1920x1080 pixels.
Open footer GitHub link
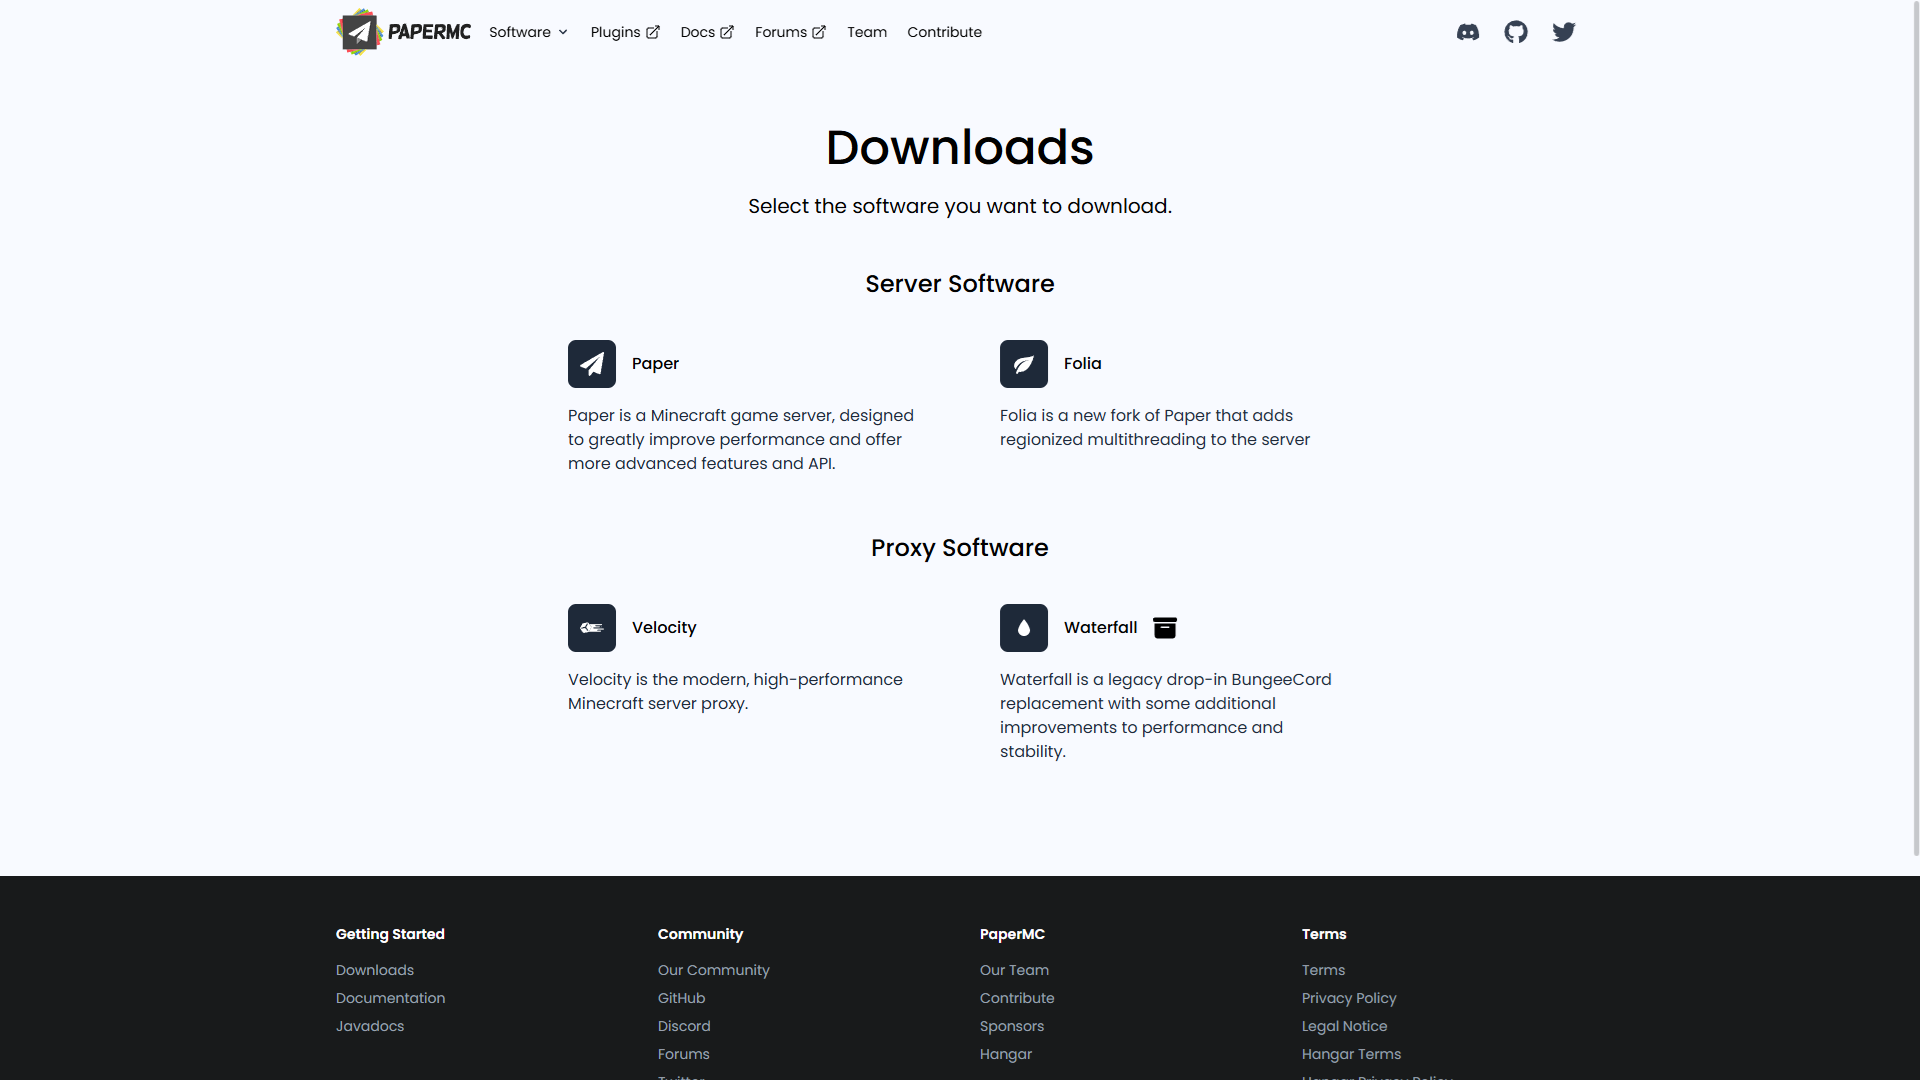[x=682, y=998]
